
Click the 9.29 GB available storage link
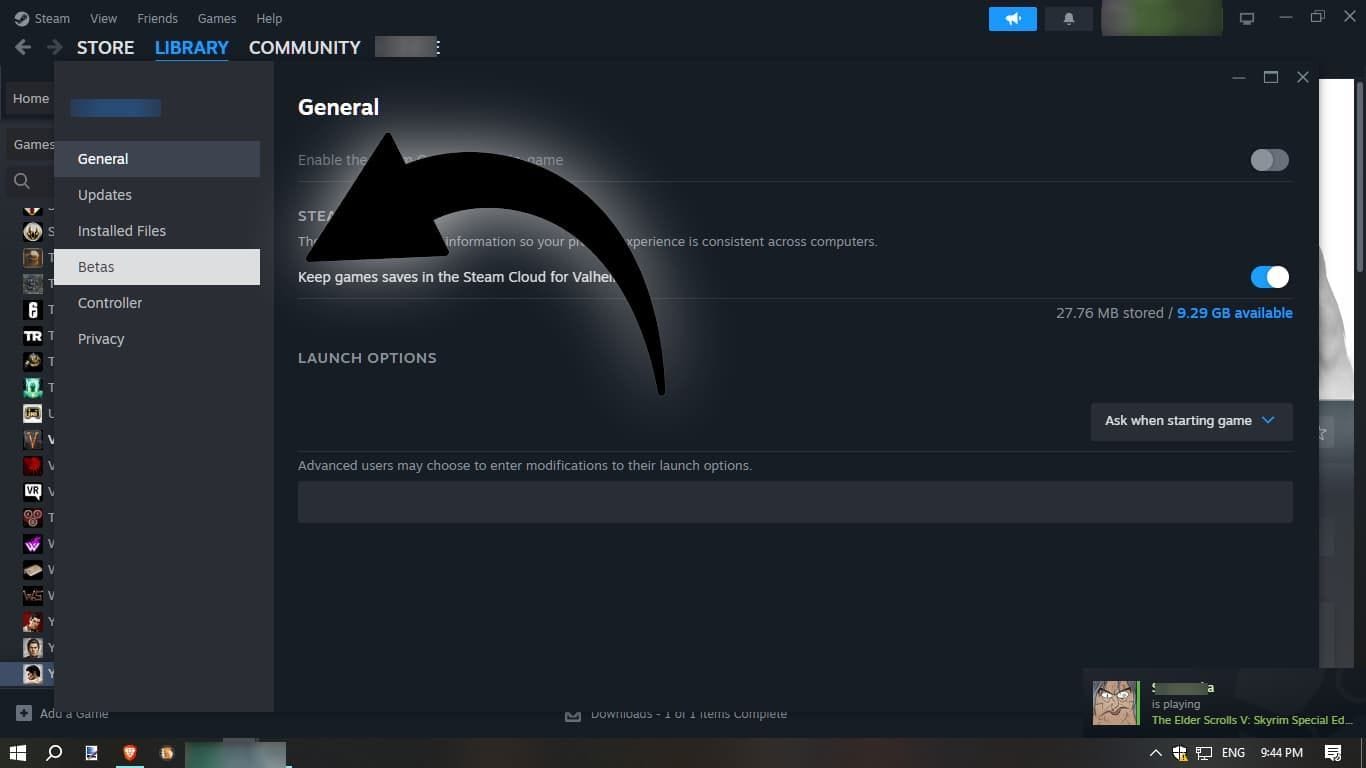pyautogui.click(x=1234, y=312)
